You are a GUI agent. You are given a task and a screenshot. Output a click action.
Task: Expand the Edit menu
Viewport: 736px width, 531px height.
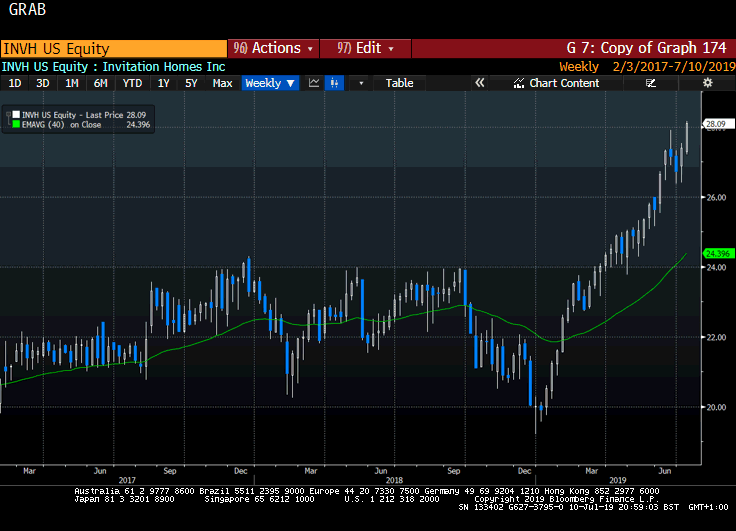366,48
